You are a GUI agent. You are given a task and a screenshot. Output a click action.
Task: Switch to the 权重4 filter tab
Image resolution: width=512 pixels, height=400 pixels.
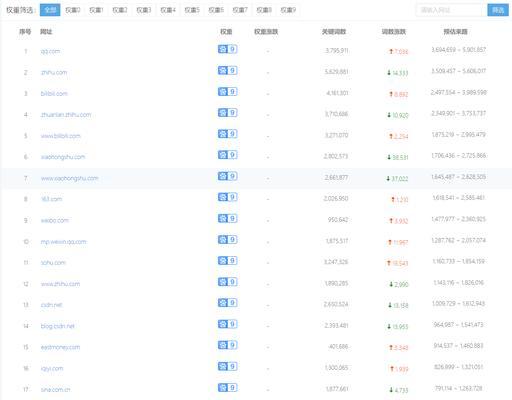click(168, 10)
